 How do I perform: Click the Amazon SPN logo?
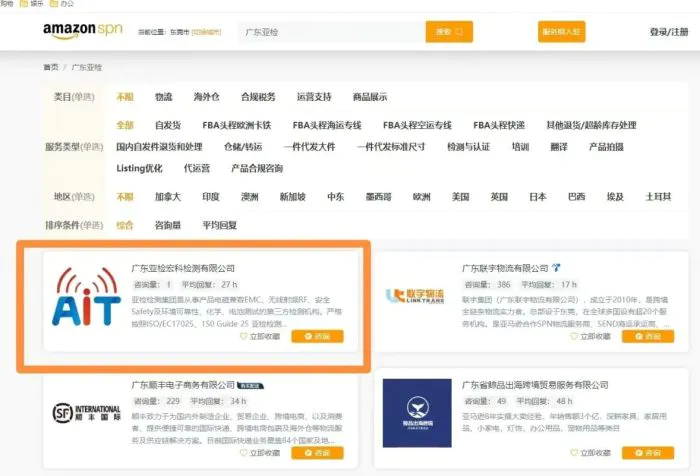click(83, 30)
